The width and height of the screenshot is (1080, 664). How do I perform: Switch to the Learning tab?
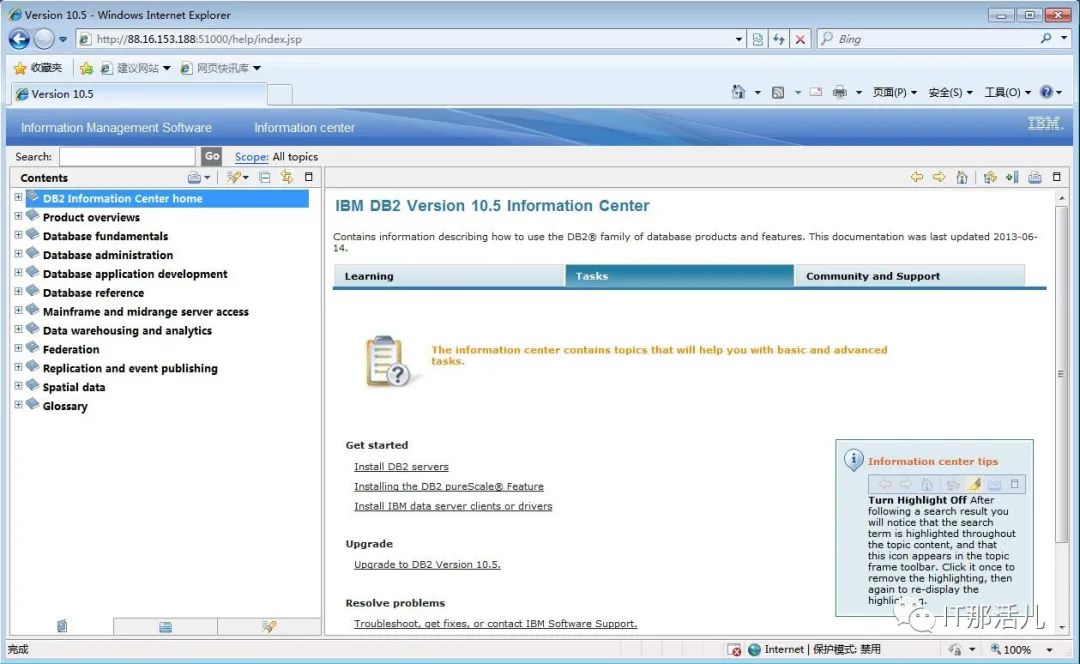pos(448,276)
